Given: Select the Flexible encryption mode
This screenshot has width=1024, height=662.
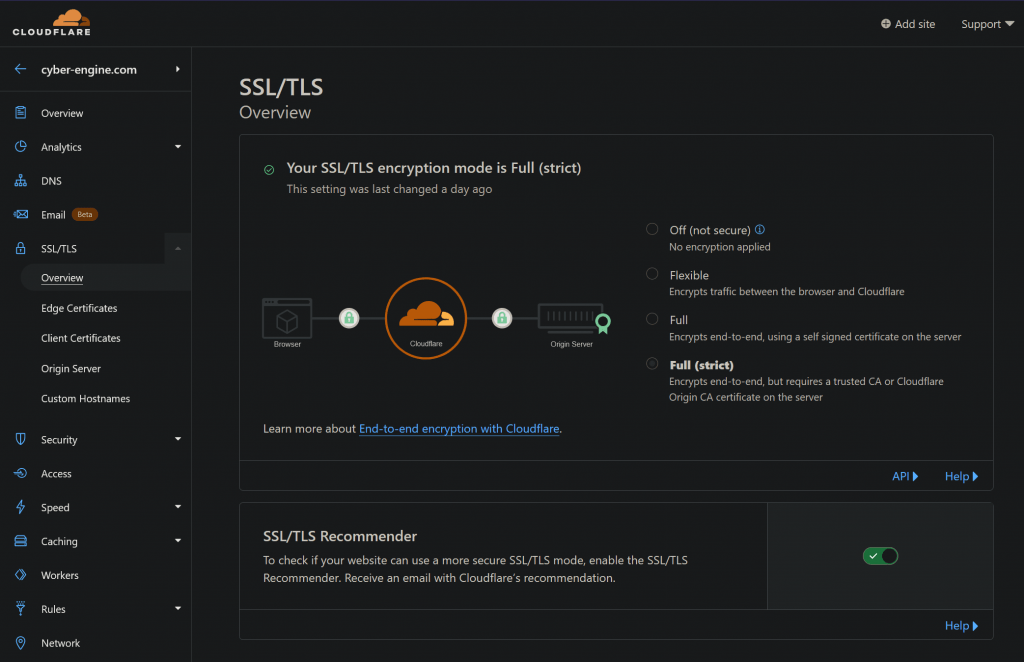Looking at the screenshot, I should (652, 274).
